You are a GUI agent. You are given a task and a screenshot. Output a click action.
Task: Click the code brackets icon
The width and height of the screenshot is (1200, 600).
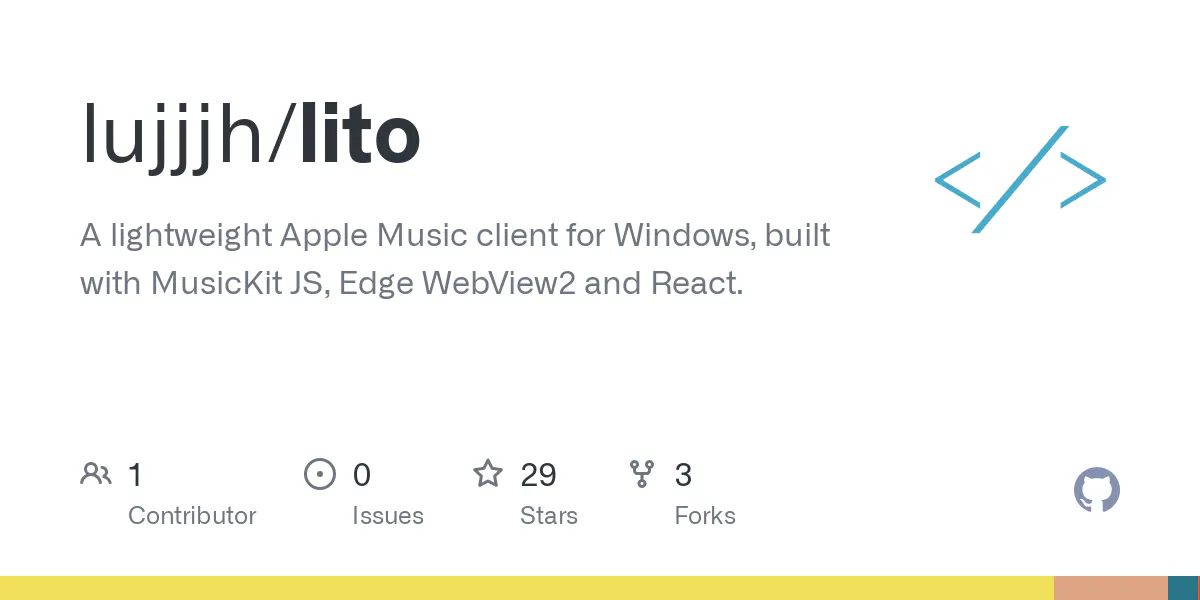click(1020, 180)
